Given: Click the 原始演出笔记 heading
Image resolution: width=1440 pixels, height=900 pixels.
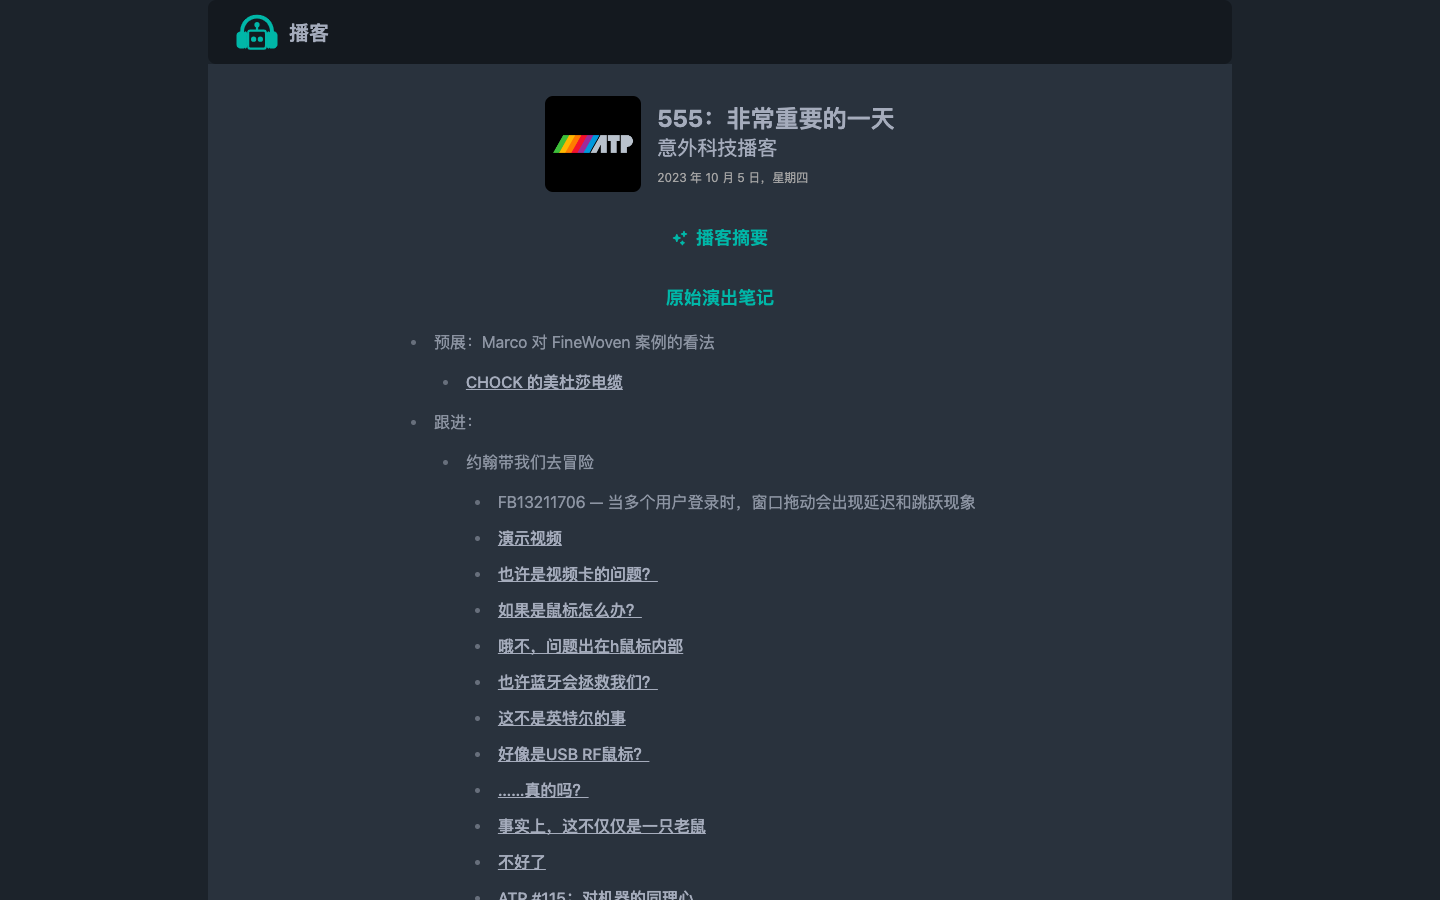Looking at the screenshot, I should pos(719,298).
